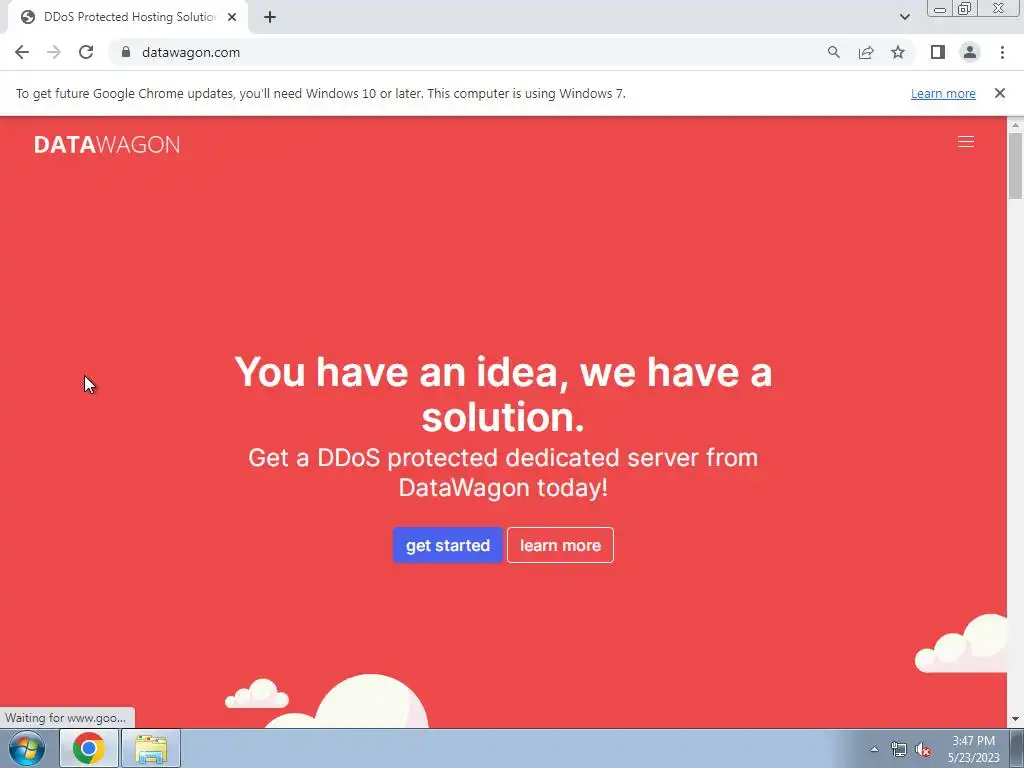The height and width of the screenshot is (768, 1024).
Task: Bookmark this page with the star icon
Action: click(898, 52)
